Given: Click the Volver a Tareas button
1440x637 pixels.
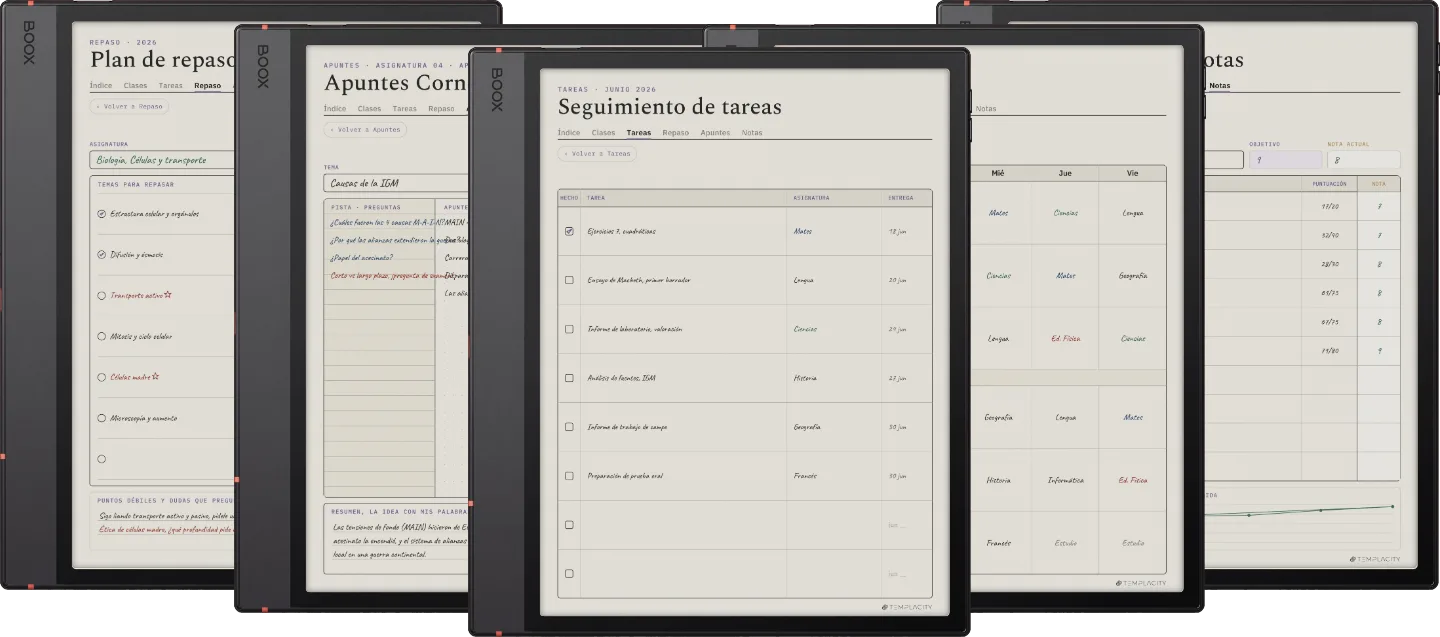Looking at the screenshot, I should (x=597, y=154).
